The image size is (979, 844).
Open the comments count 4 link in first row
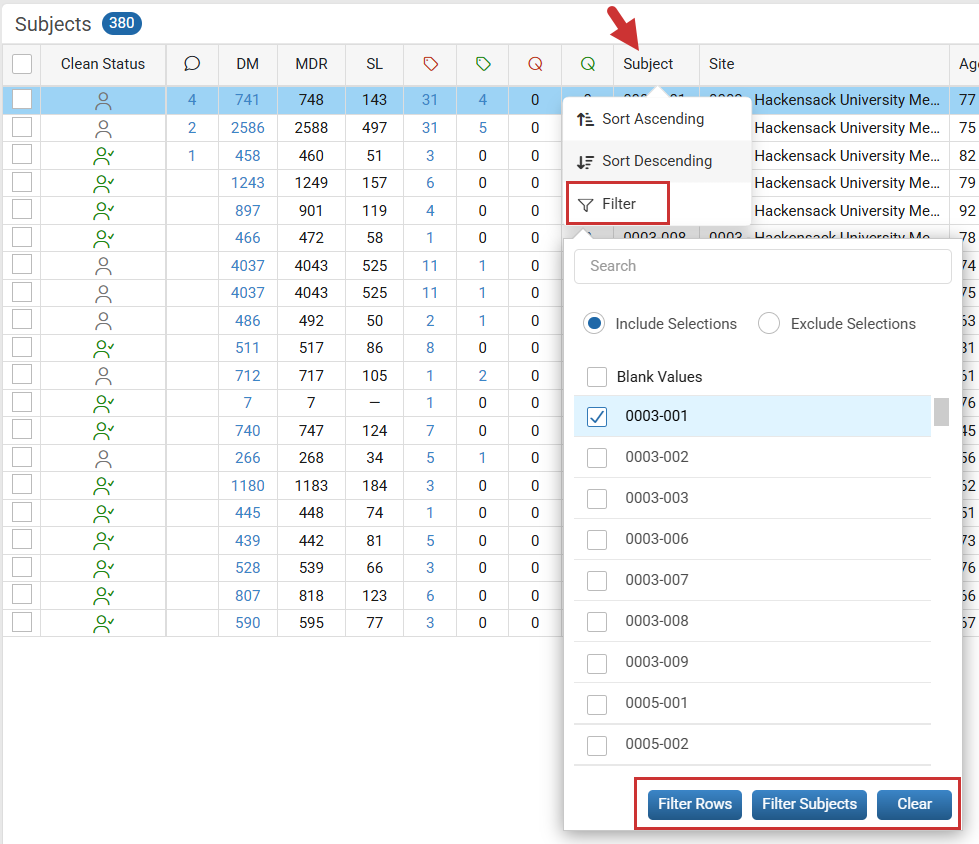(192, 100)
